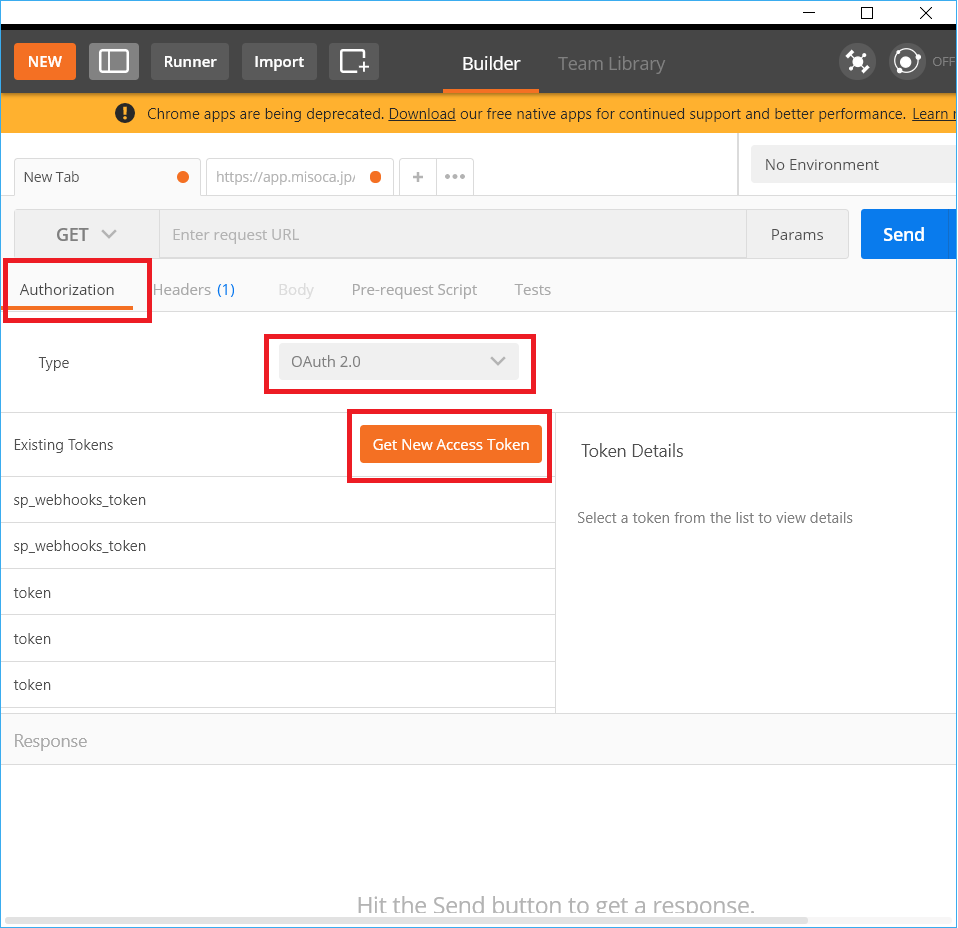958x928 pixels.
Task: Close the Postman window
Action: click(925, 12)
